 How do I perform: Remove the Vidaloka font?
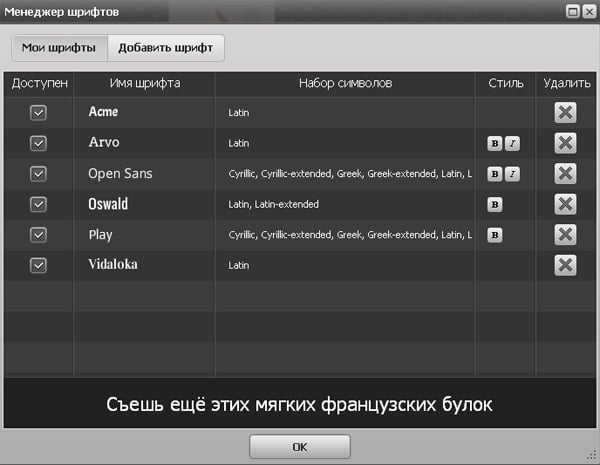point(565,265)
